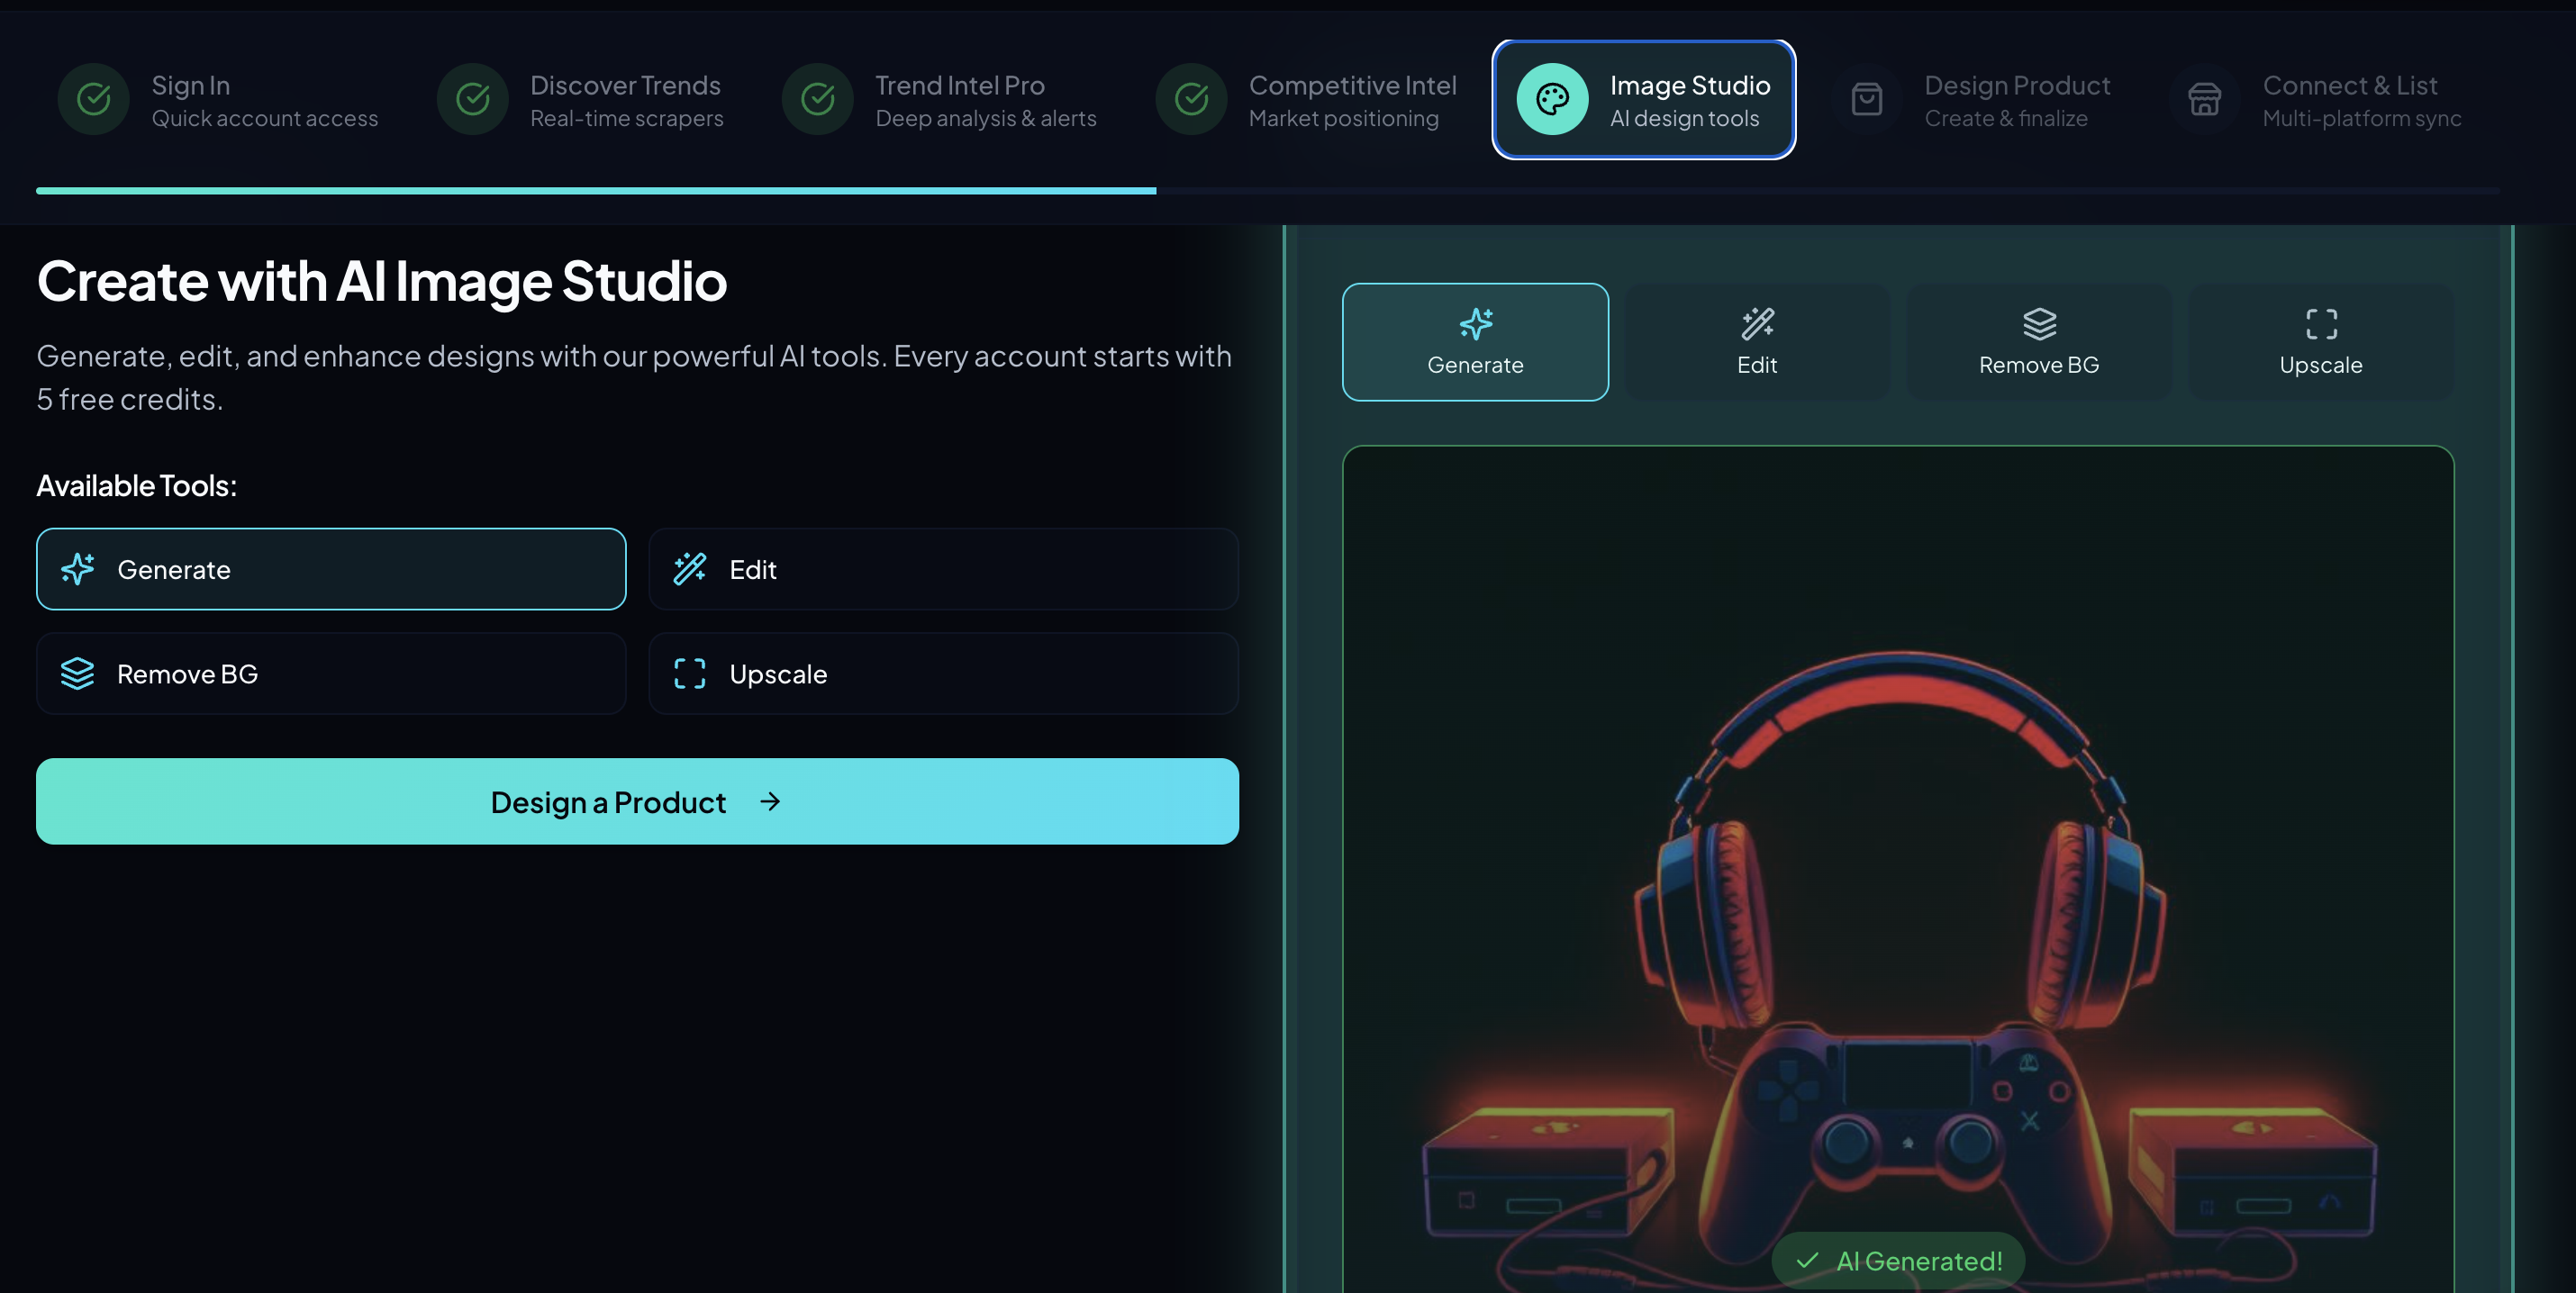The height and width of the screenshot is (1293, 2576).
Task: Select Edit under Available Tools
Action: coord(942,569)
